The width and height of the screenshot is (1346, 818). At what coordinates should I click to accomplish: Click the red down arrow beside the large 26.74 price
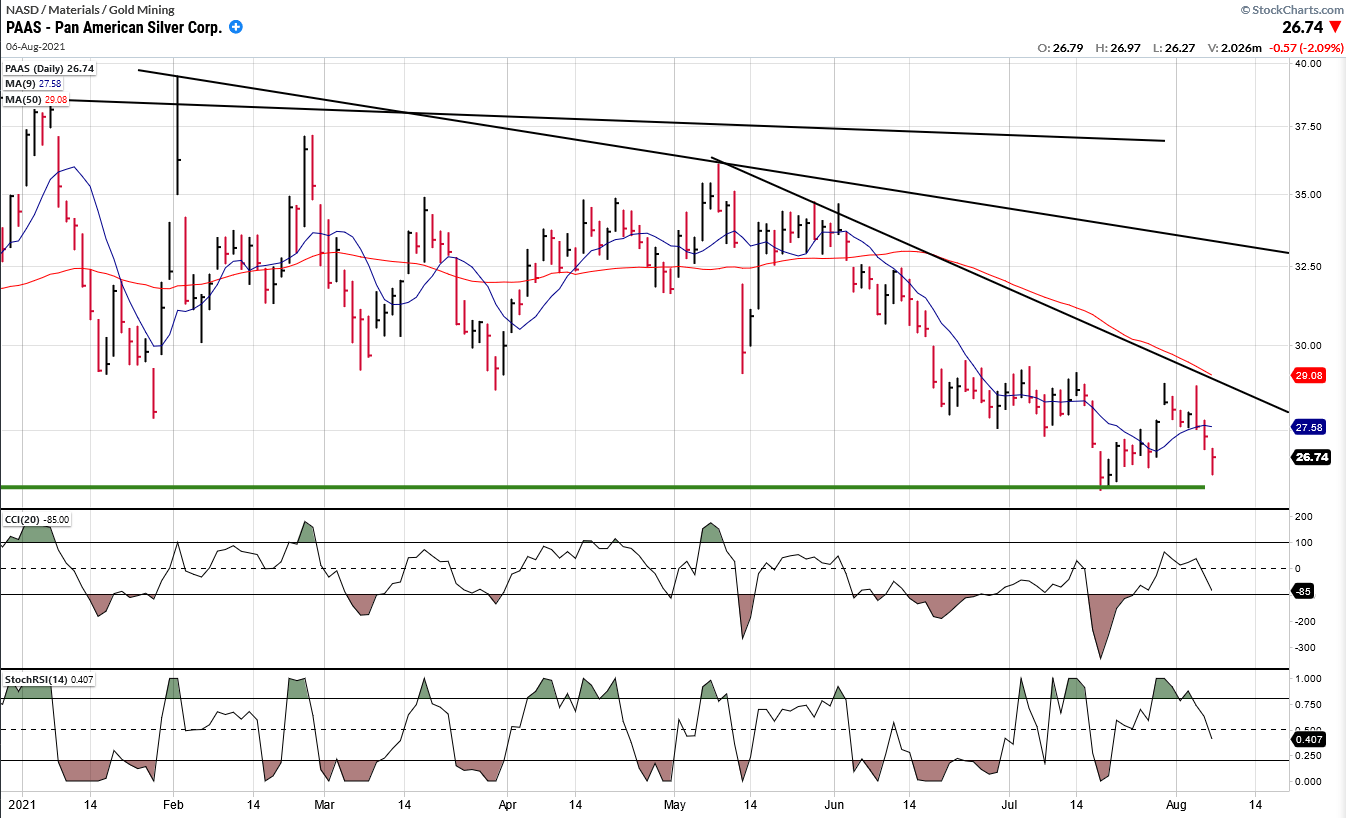click(x=1334, y=28)
